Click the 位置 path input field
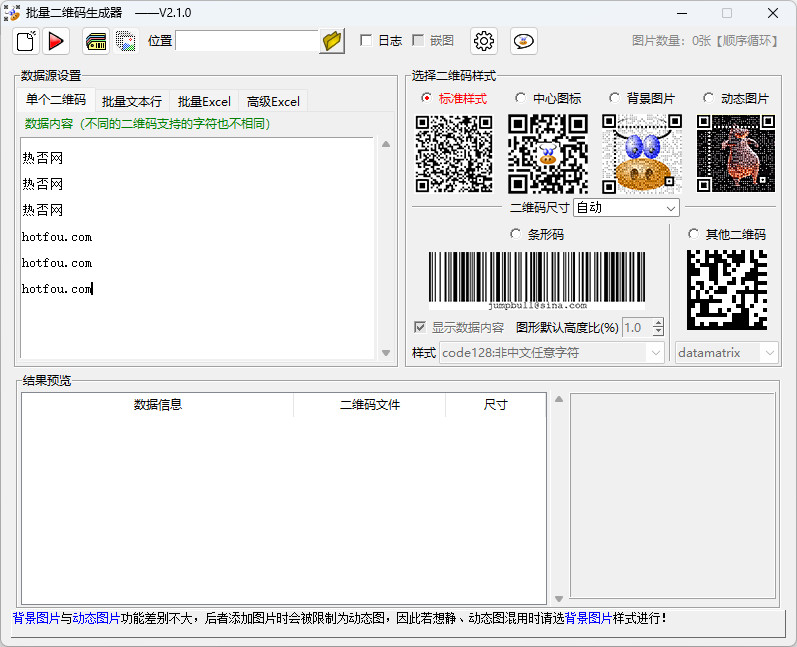797x647 pixels. (247, 41)
